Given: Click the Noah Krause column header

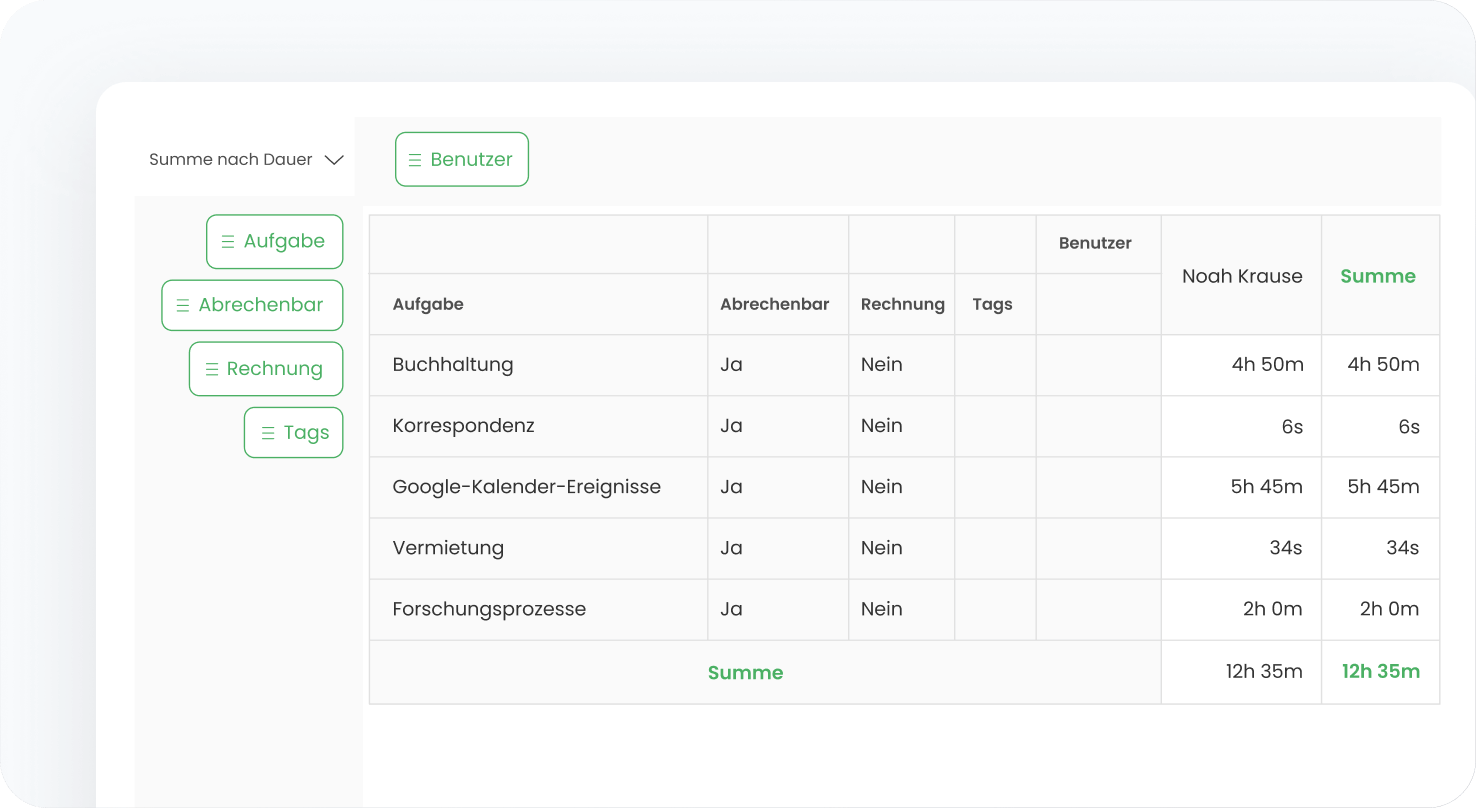Looking at the screenshot, I should [x=1242, y=277].
